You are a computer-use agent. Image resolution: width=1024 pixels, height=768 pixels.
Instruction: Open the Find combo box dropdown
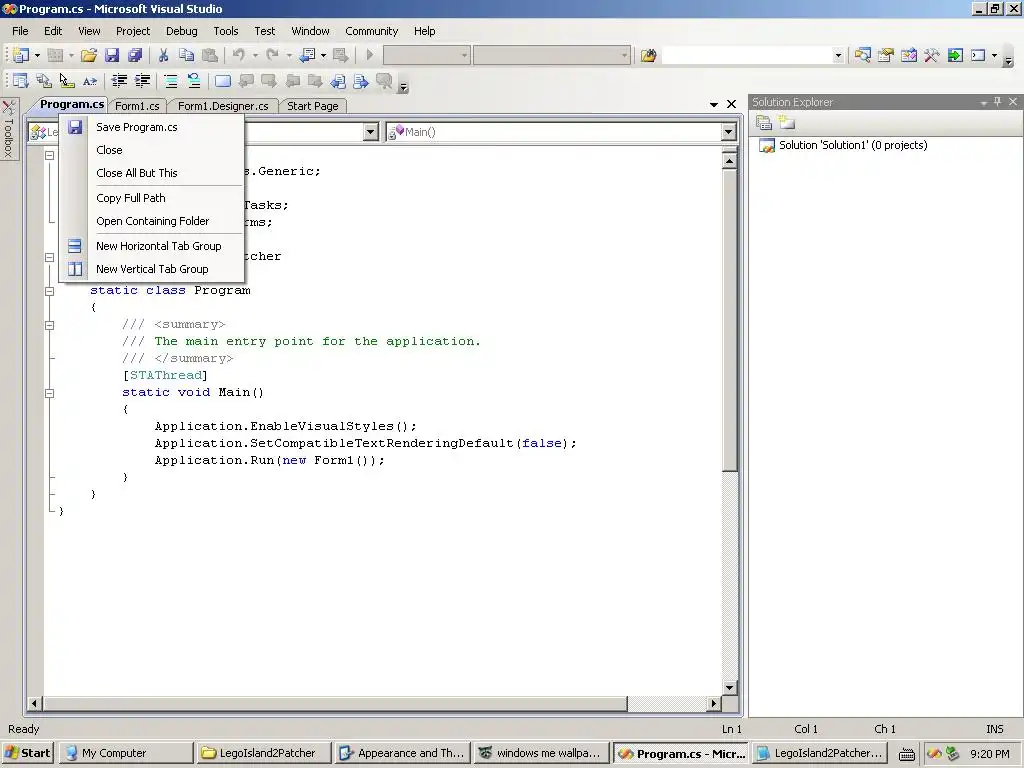pyautogui.click(x=838, y=56)
